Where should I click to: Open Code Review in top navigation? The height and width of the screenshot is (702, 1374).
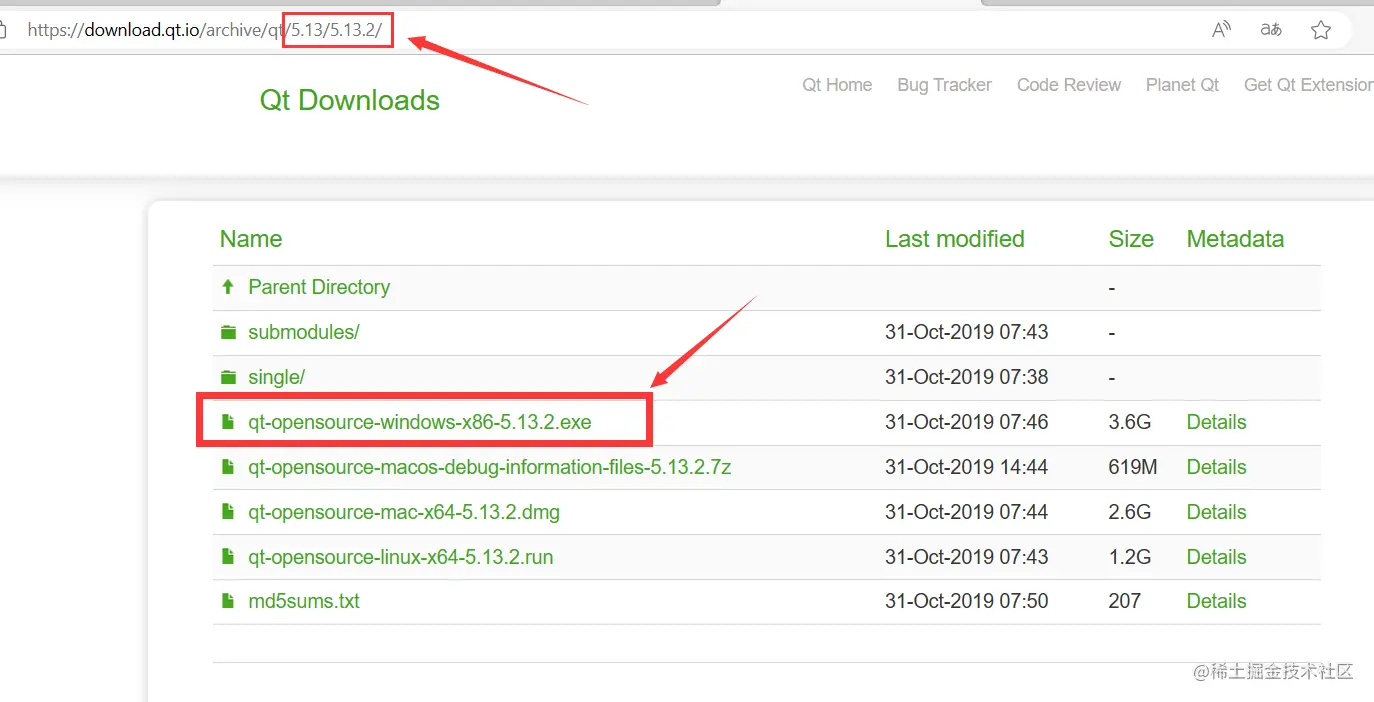(1069, 85)
